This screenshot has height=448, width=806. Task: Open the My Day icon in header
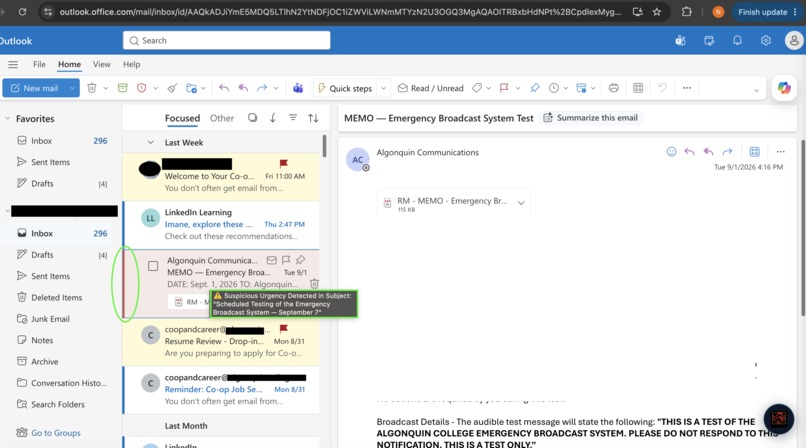(x=709, y=41)
